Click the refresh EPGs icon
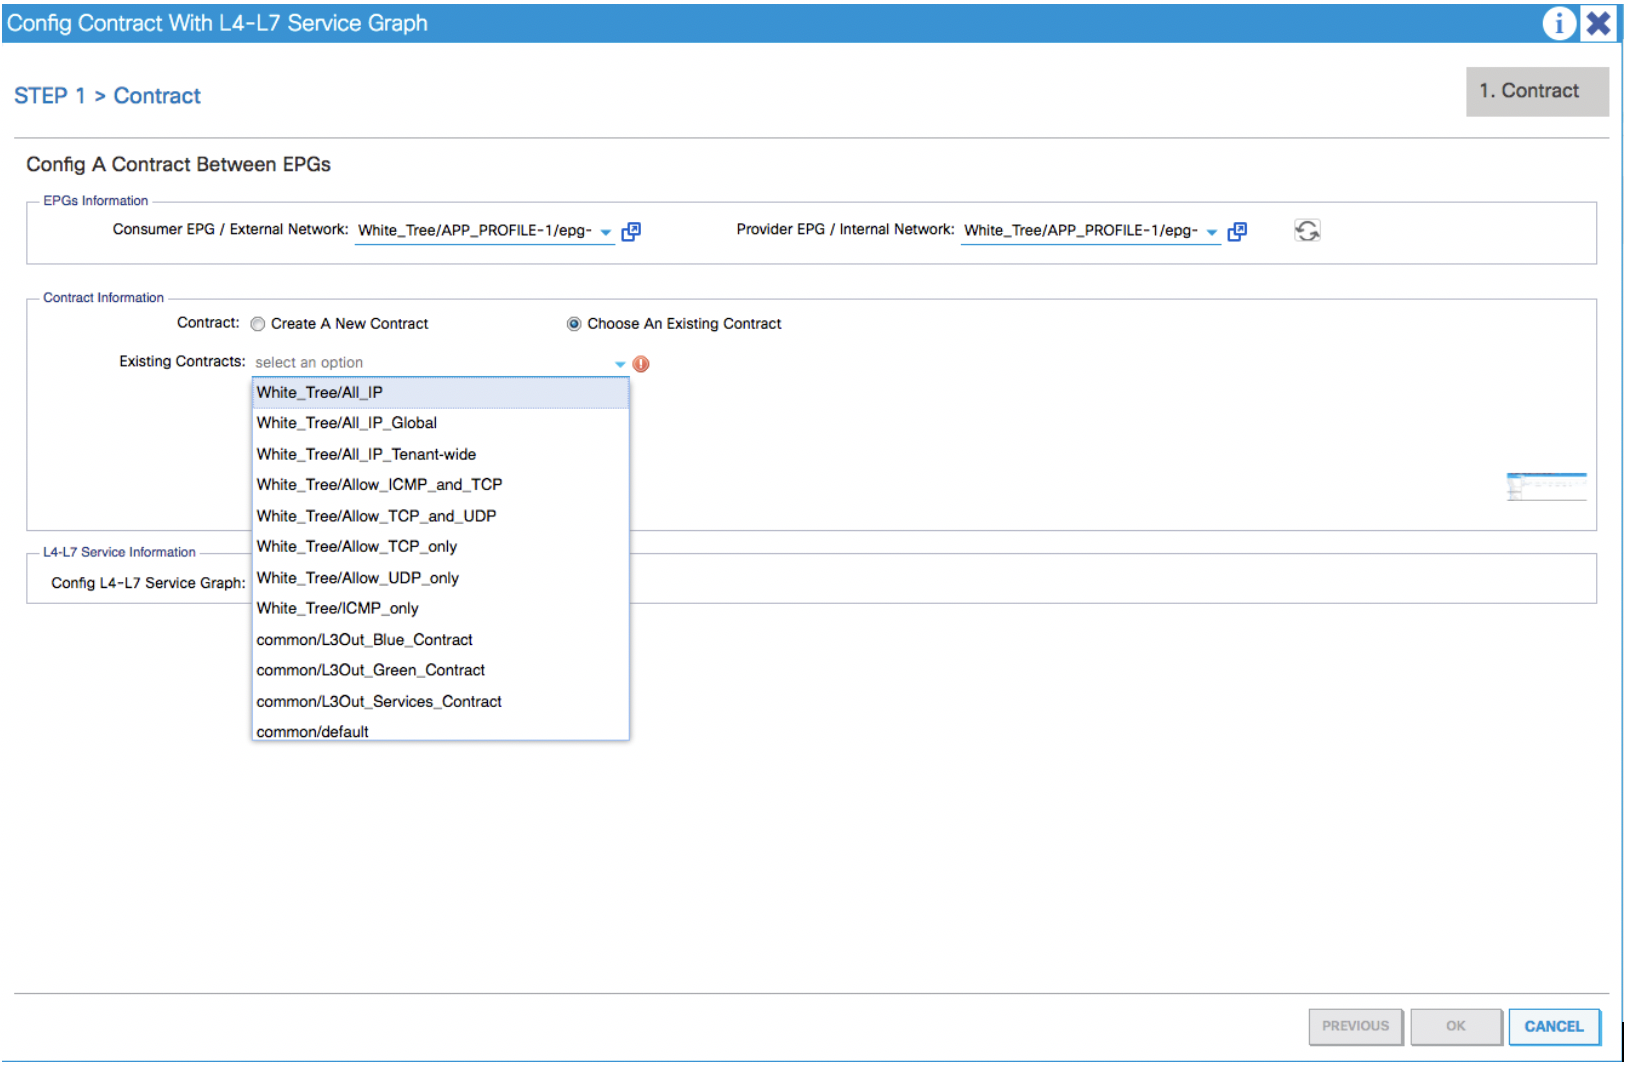Screen dimensions: 1628x1066 click(1307, 231)
